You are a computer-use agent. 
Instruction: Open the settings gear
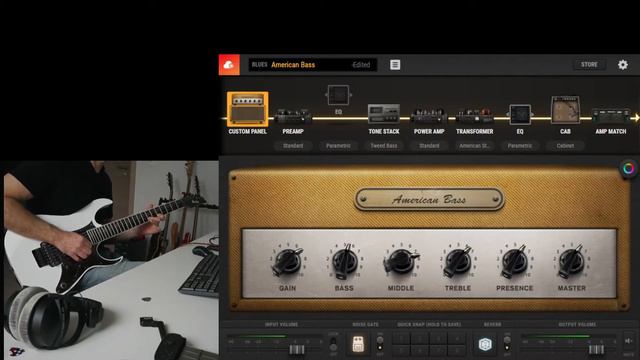click(x=622, y=64)
